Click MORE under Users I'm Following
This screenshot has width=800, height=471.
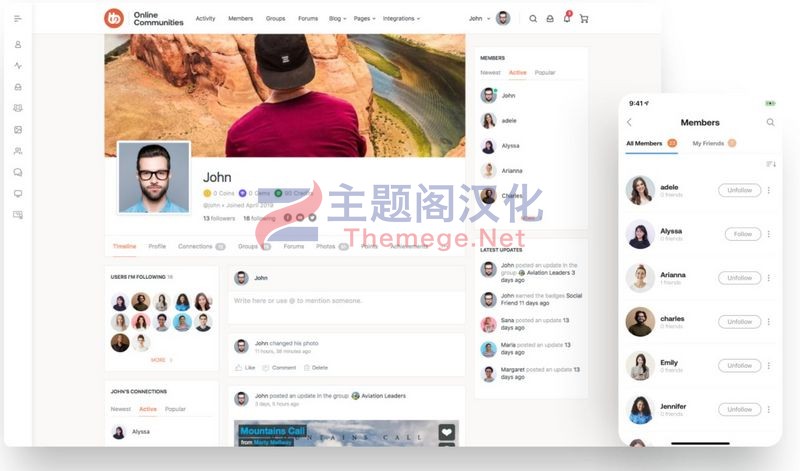click(161, 360)
